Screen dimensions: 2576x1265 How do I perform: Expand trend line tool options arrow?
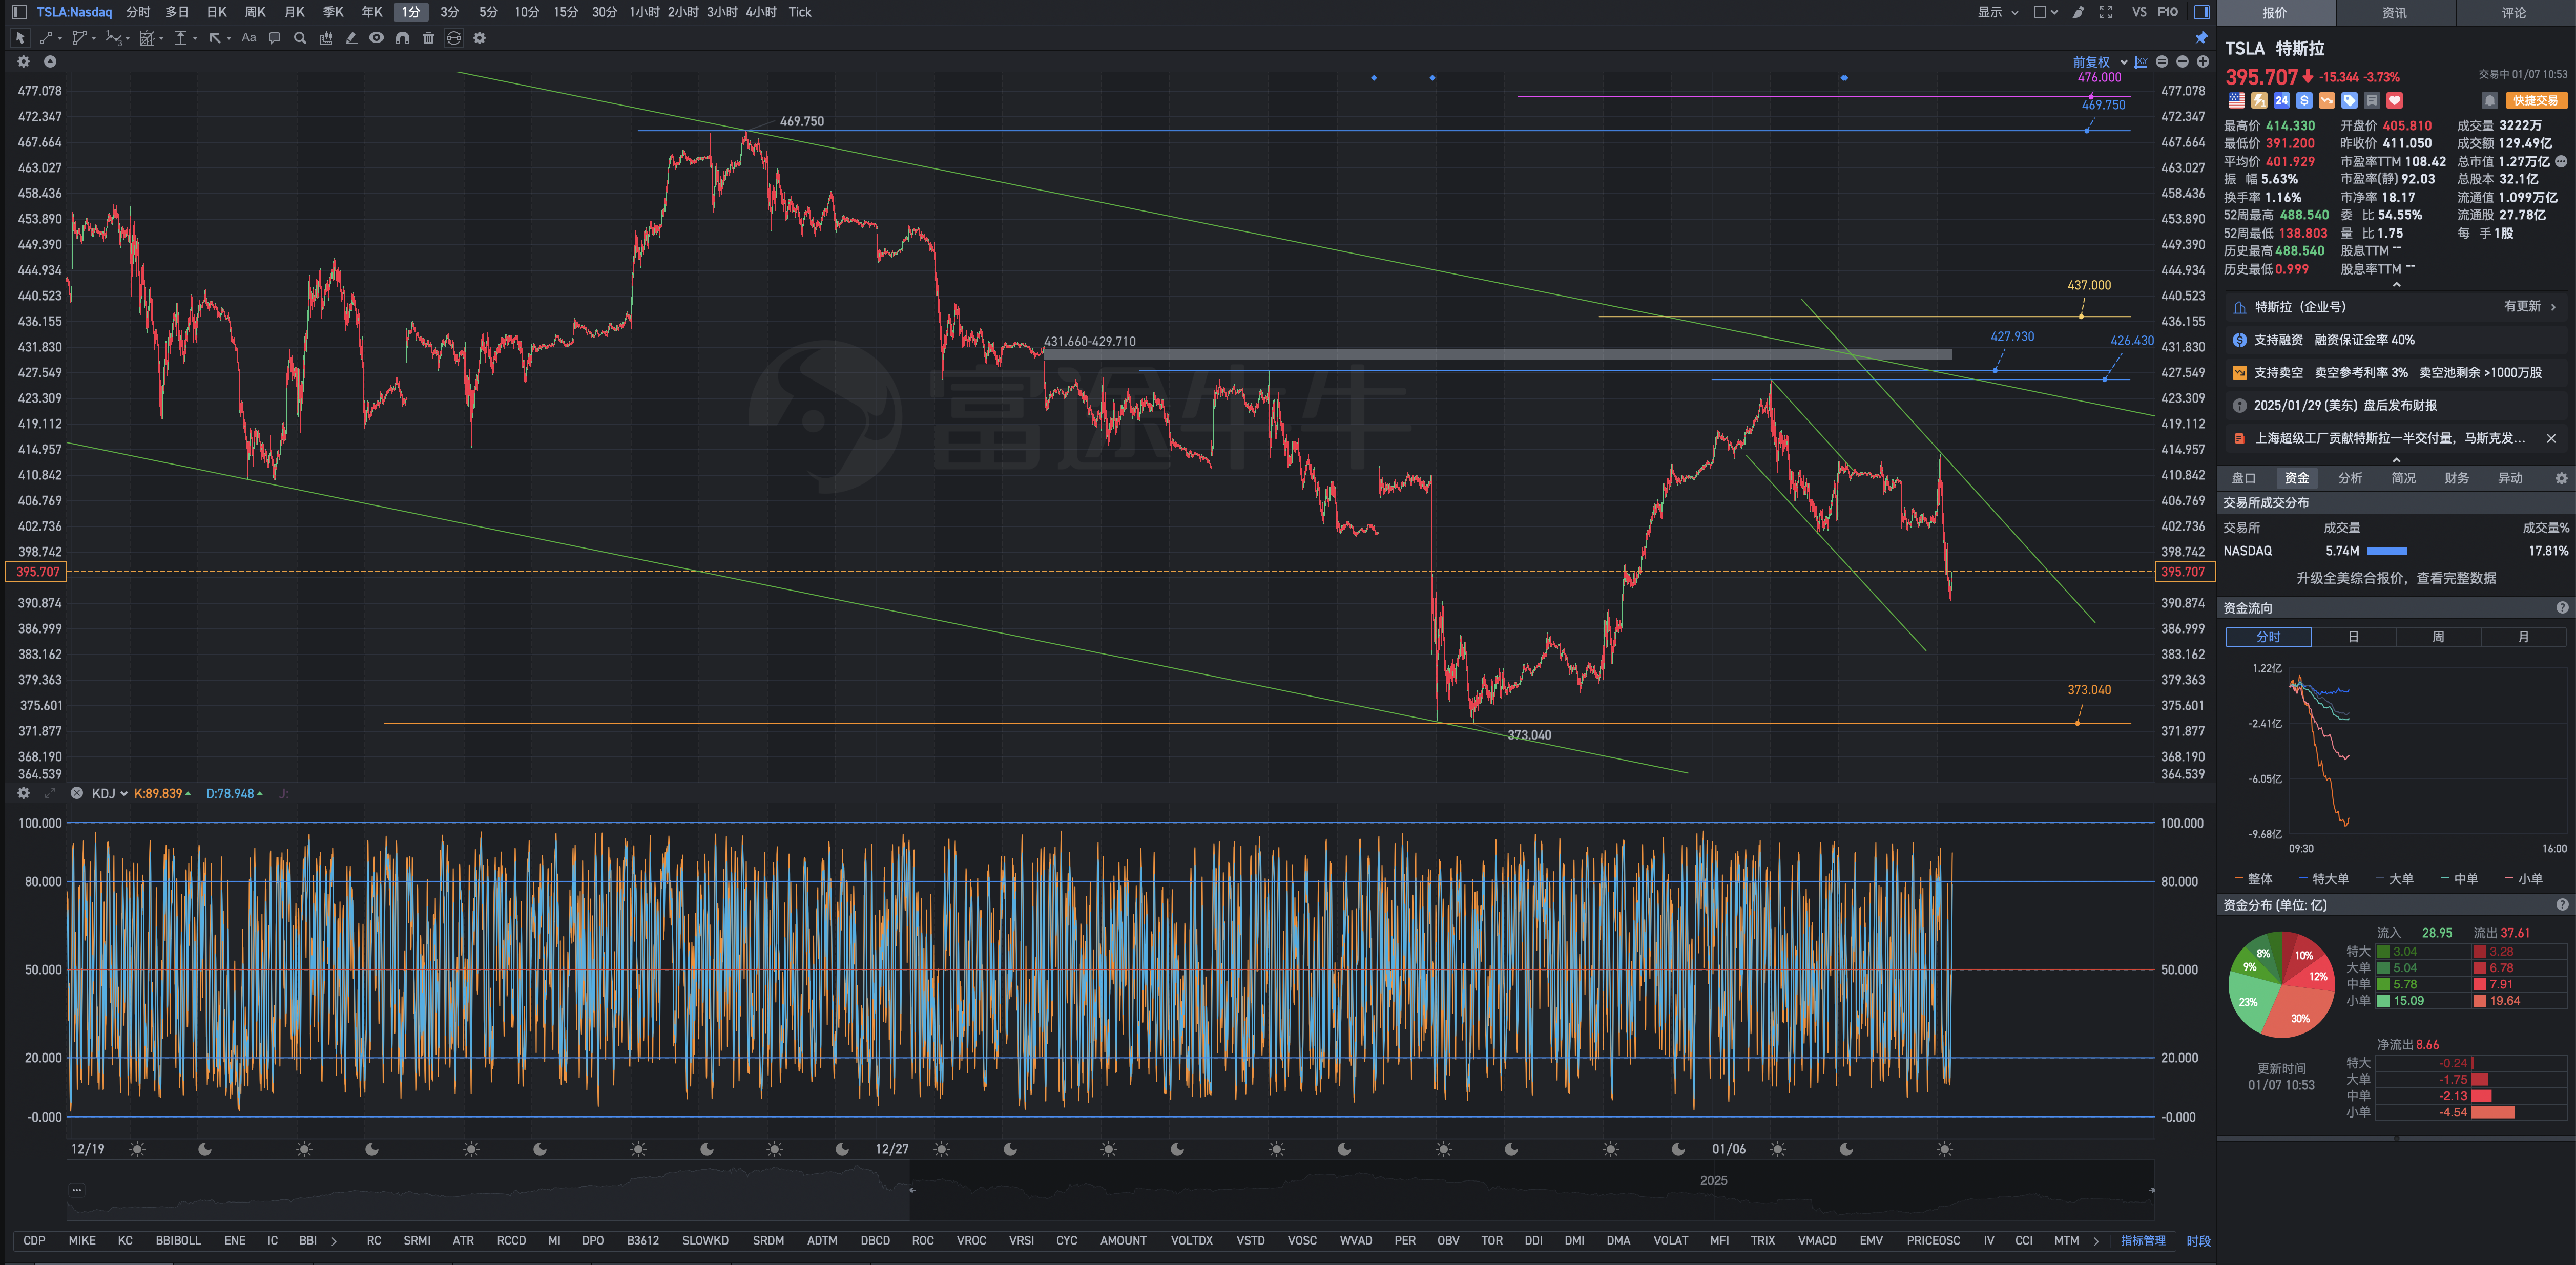(60, 38)
